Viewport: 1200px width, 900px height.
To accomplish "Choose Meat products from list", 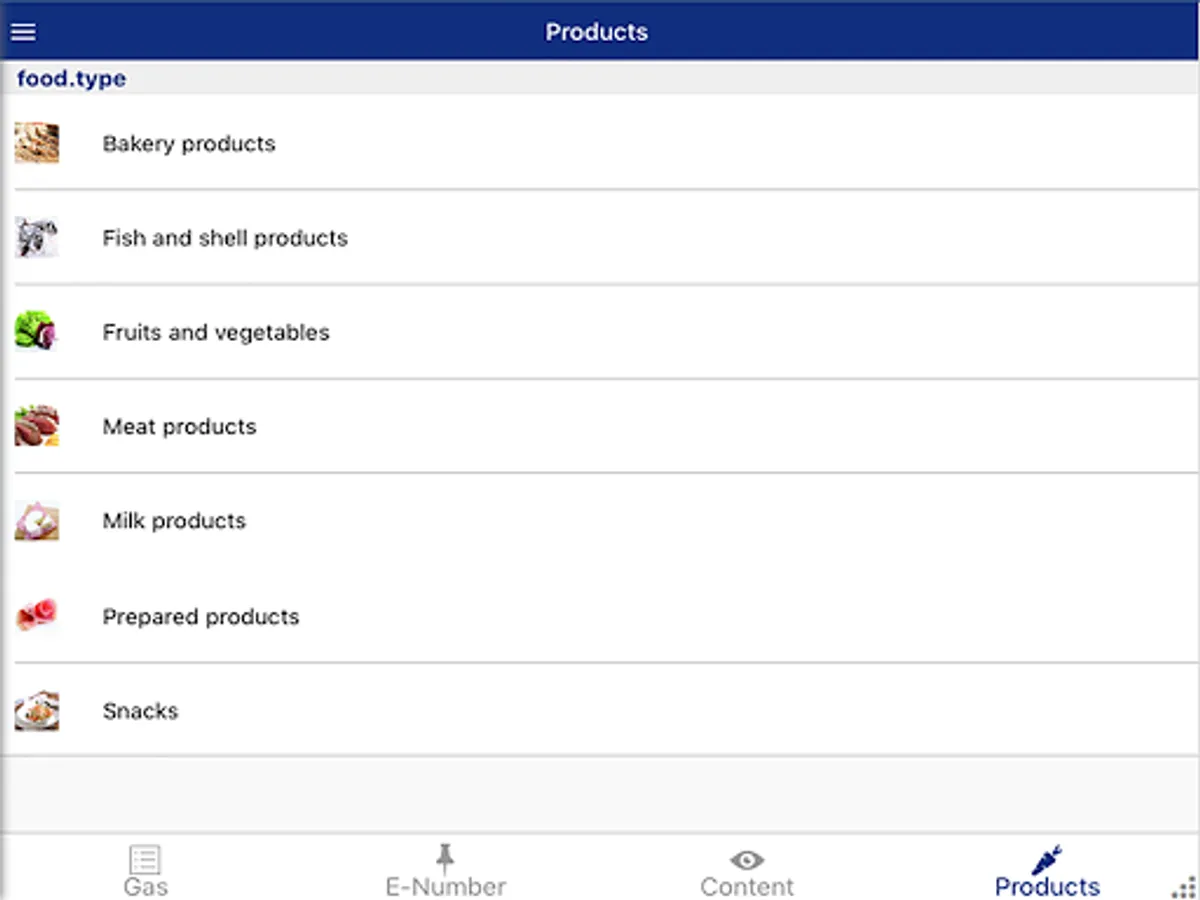I will 180,427.
